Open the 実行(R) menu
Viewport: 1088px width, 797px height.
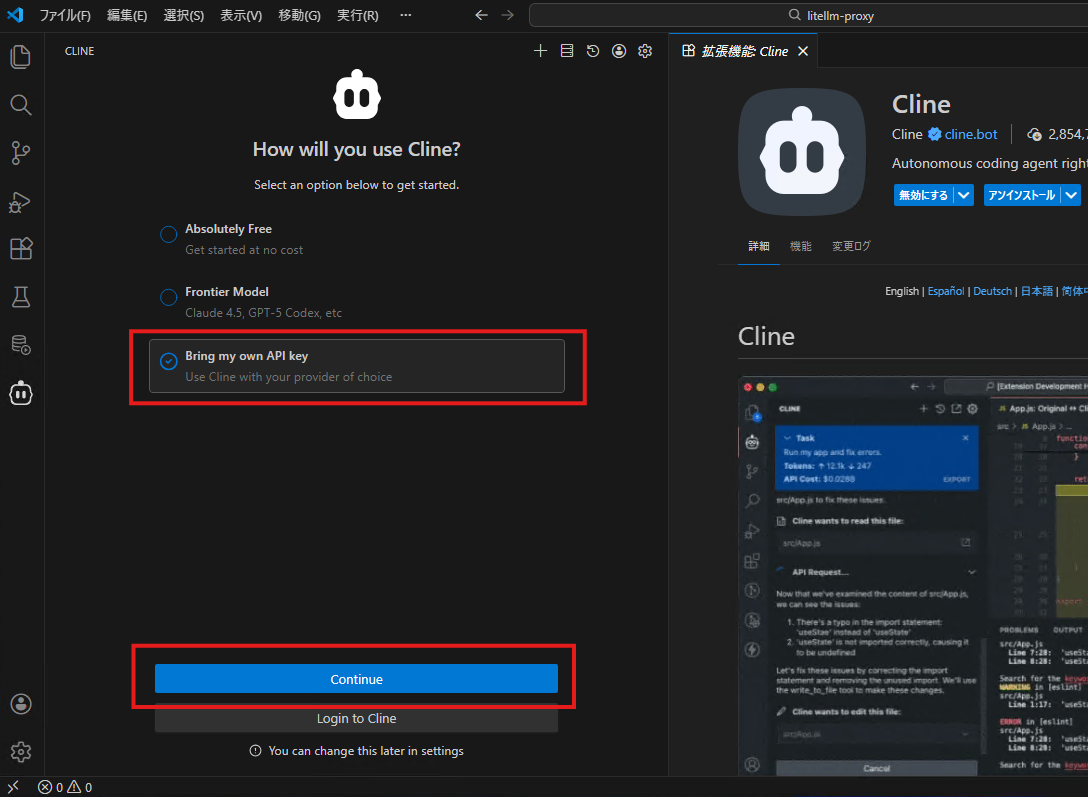(357, 15)
